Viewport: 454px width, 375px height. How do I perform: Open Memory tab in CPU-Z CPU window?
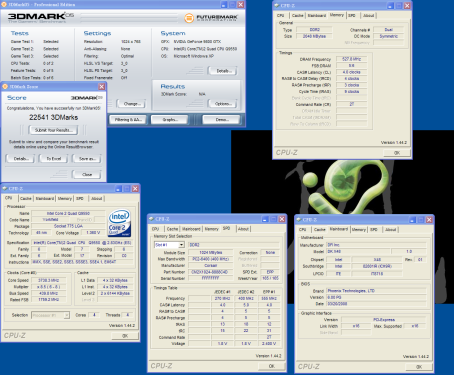coord(65,198)
